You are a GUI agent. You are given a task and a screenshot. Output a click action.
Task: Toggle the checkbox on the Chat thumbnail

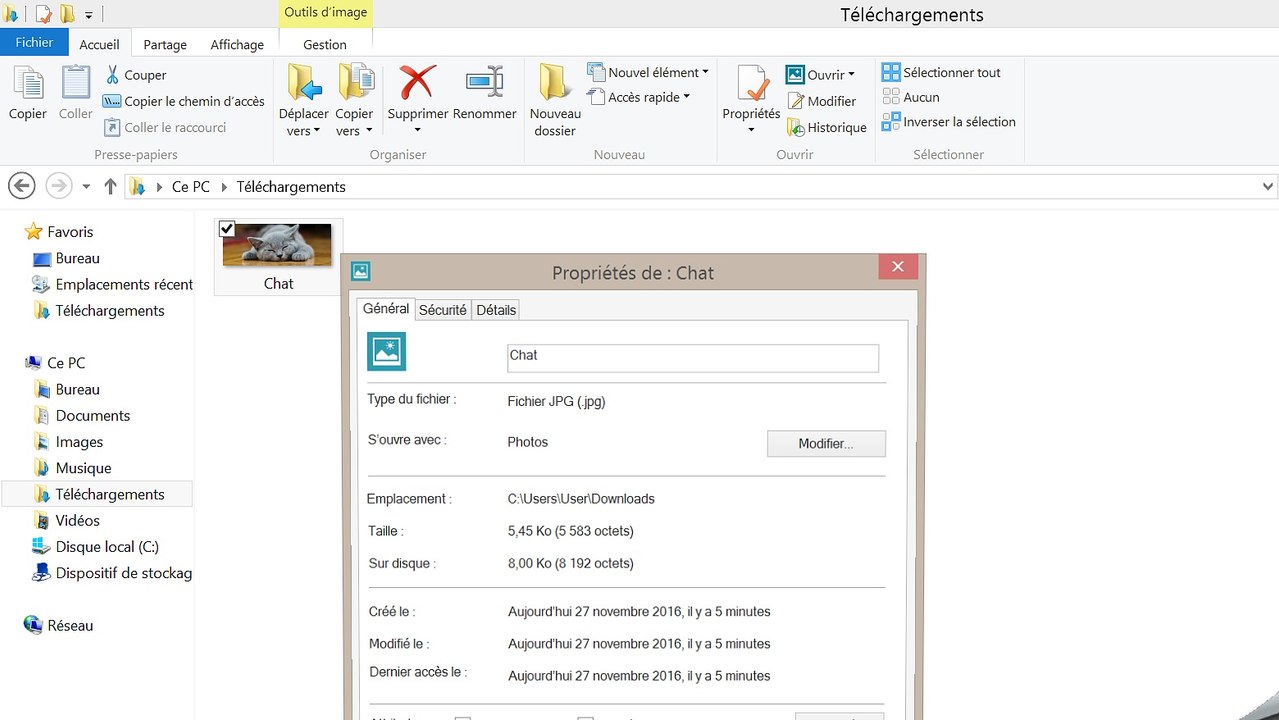coord(227,229)
